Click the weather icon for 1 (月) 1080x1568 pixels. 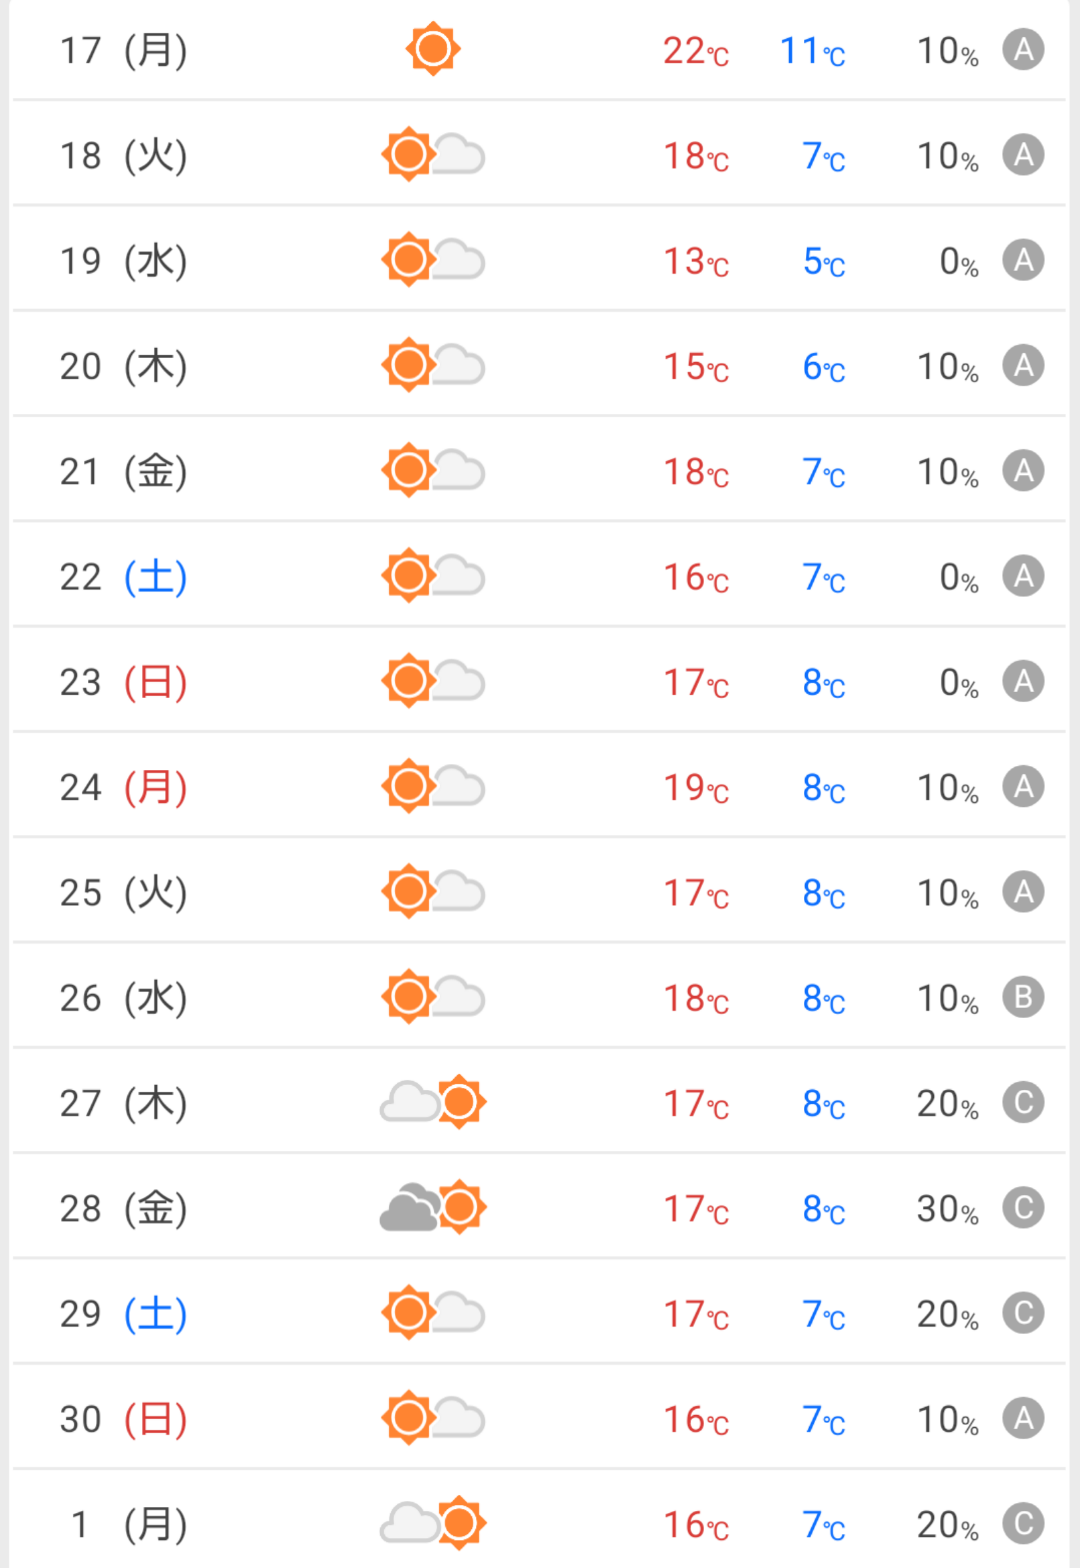[433, 1523]
